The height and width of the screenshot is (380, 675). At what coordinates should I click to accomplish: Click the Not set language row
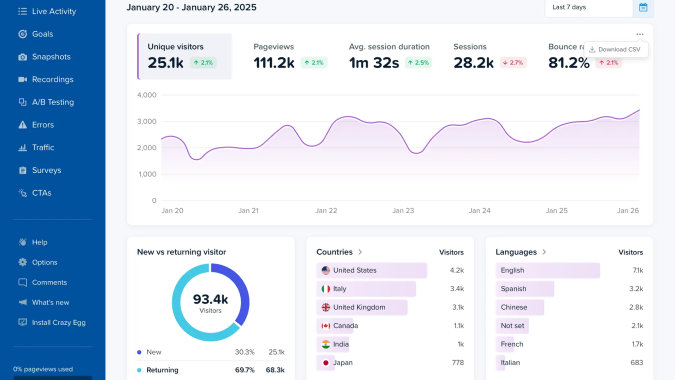click(x=570, y=326)
